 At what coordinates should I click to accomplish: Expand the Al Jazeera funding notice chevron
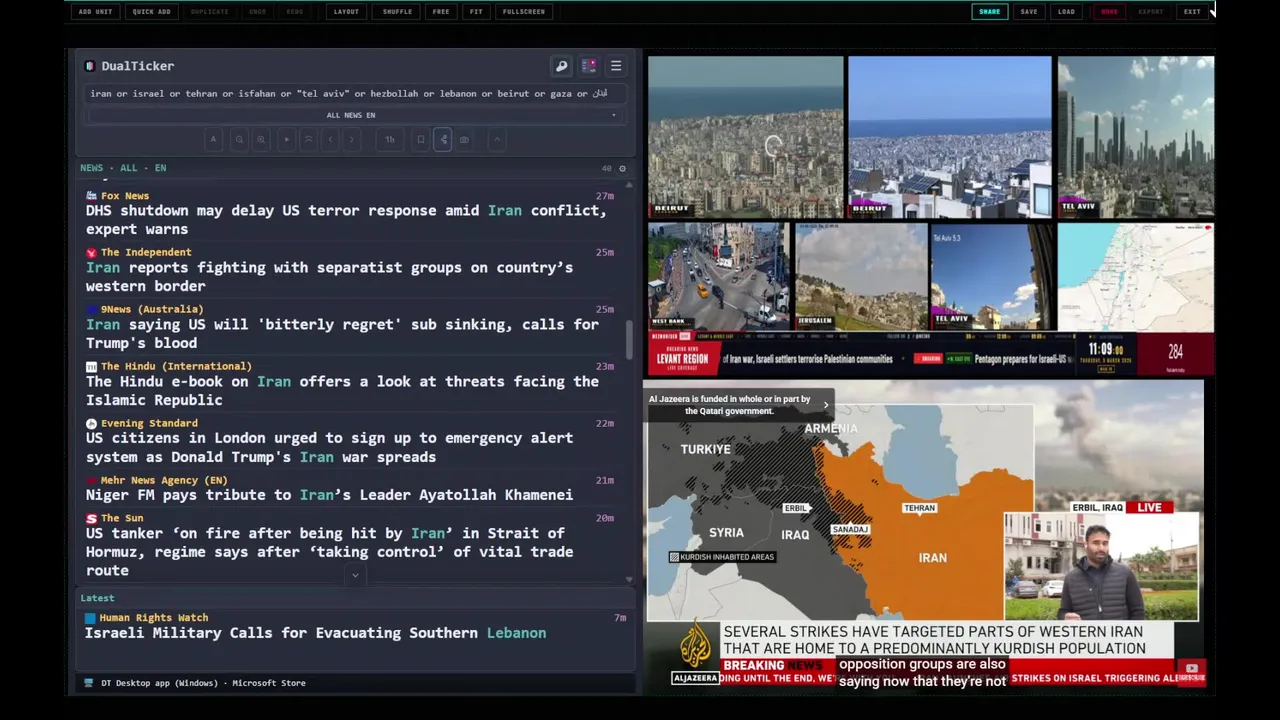[x=826, y=405]
